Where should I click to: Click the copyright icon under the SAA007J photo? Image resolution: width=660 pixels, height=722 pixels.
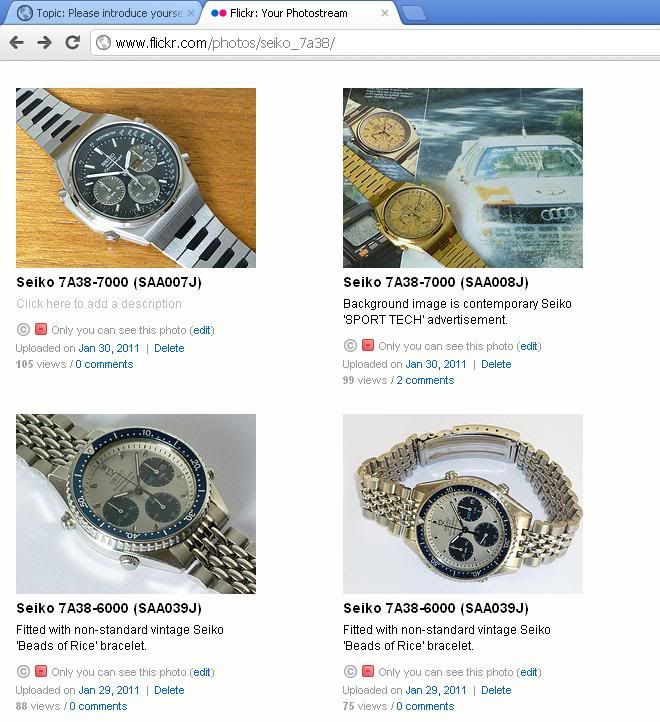click(x=23, y=330)
